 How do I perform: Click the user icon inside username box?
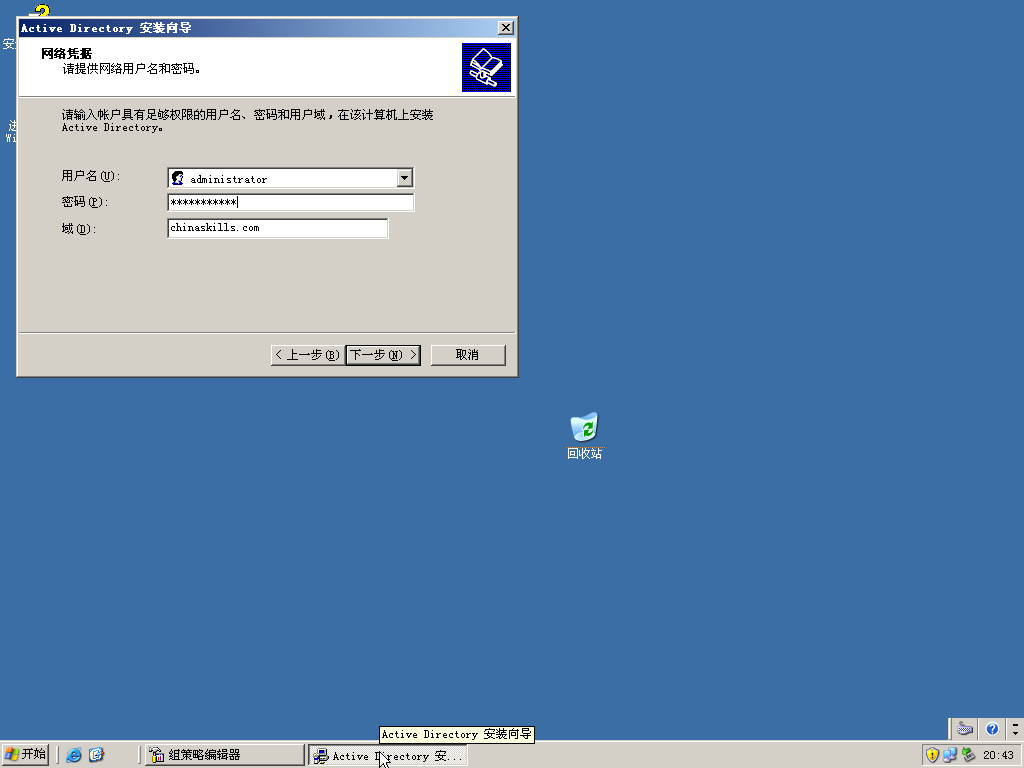pyautogui.click(x=178, y=178)
